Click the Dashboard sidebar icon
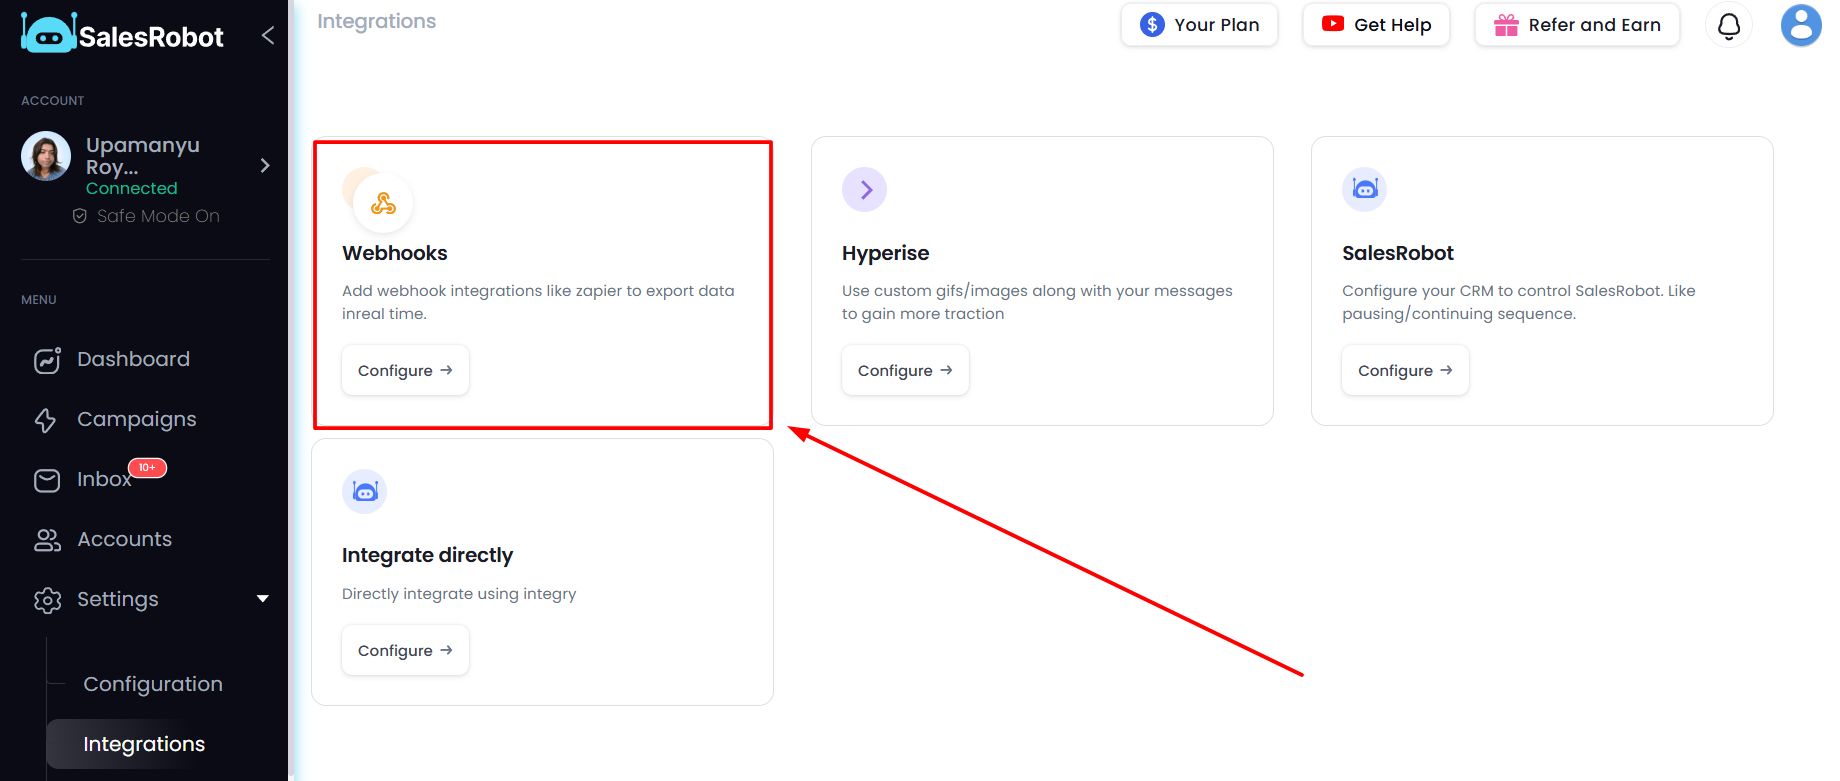Image resolution: width=1840 pixels, height=781 pixels. click(47, 360)
